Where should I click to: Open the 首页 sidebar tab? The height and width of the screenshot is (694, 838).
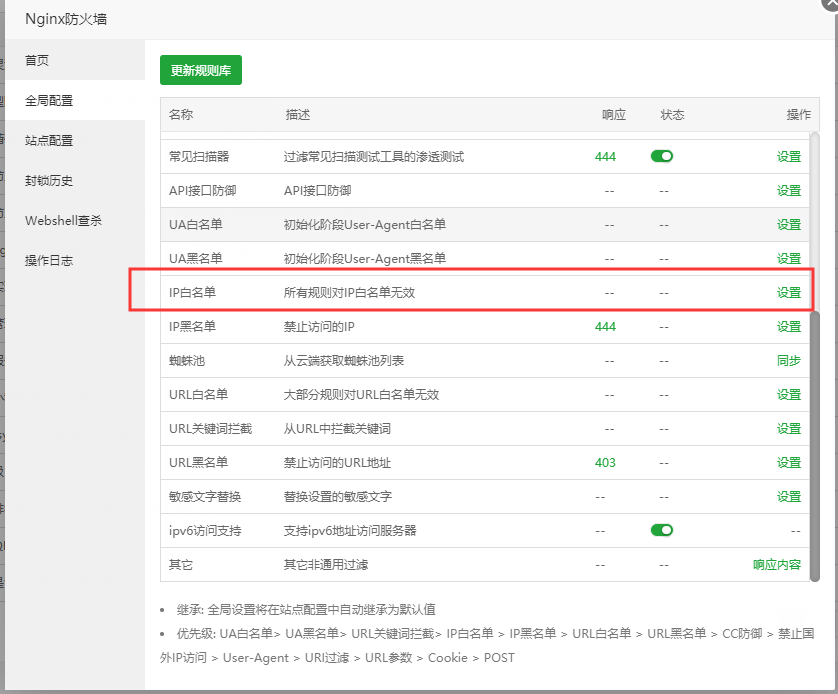75,60
